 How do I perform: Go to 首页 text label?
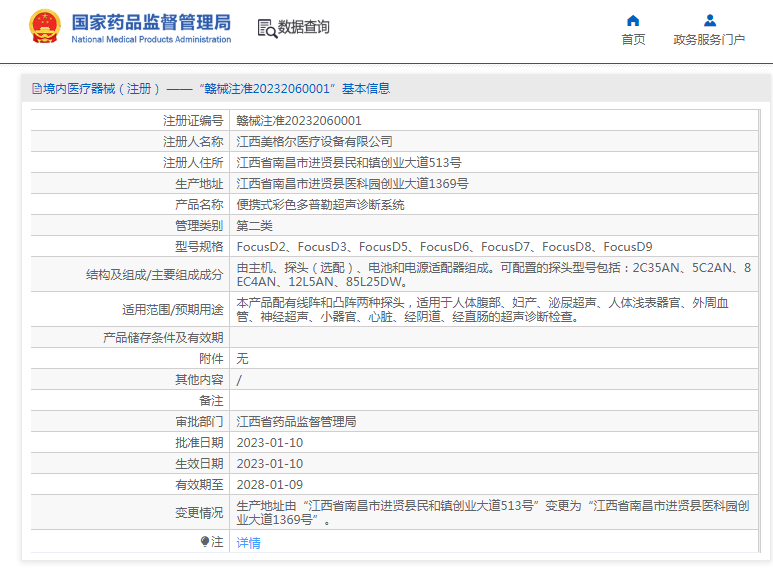coord(633,40)
